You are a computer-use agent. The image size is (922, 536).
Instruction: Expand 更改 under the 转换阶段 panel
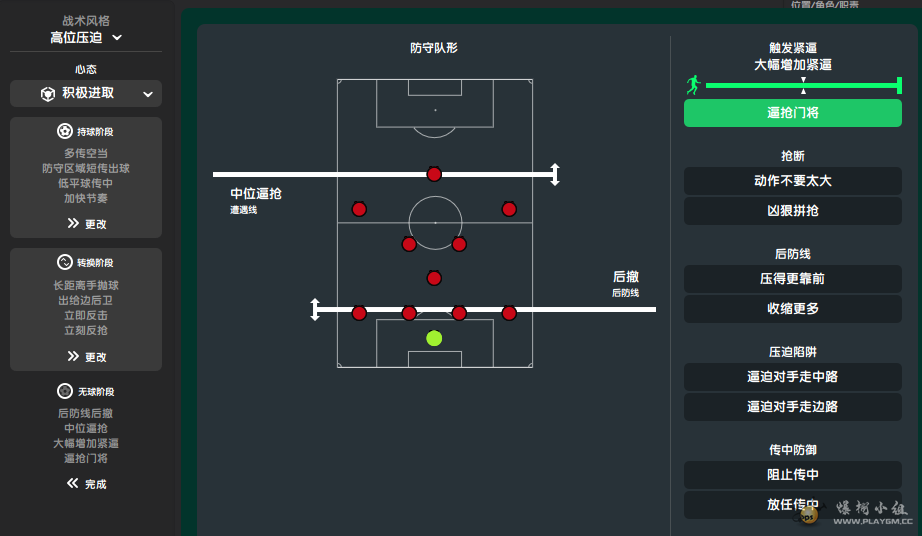pos(86,356)
